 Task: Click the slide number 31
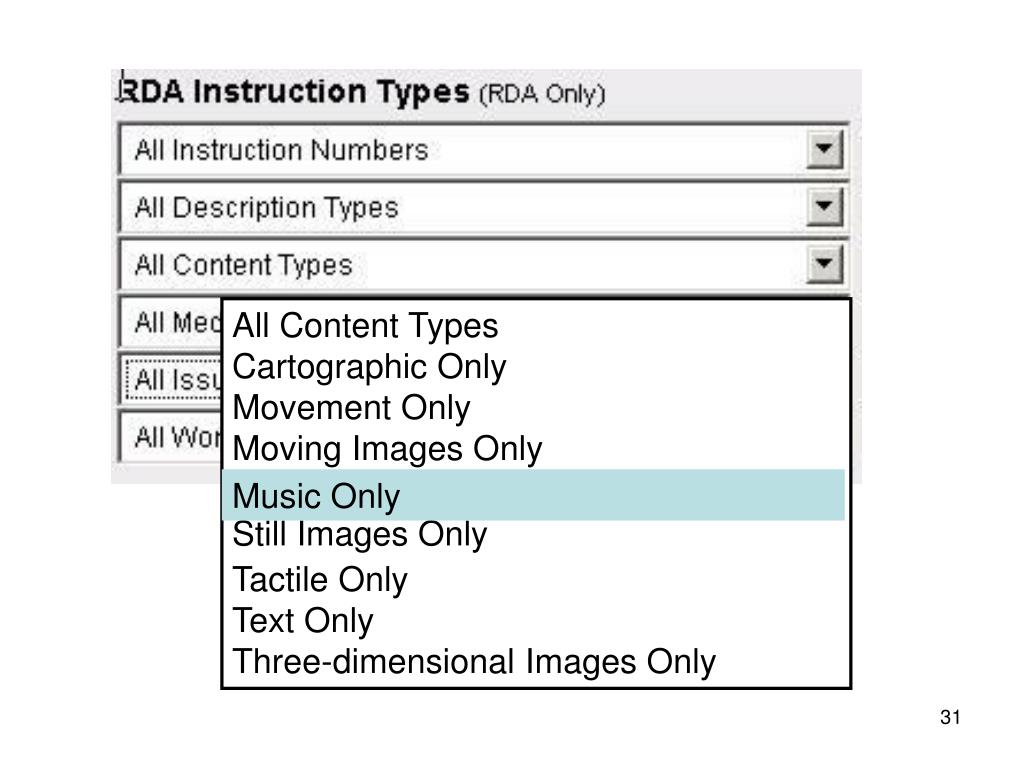coord(950,717)
